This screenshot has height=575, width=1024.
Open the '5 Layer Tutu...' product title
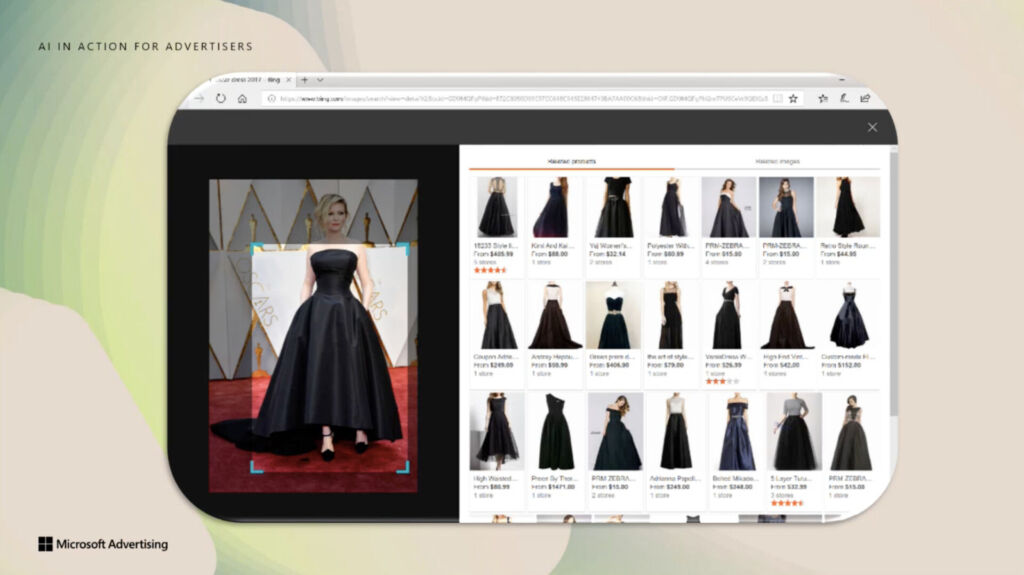(x=792, y=479)
